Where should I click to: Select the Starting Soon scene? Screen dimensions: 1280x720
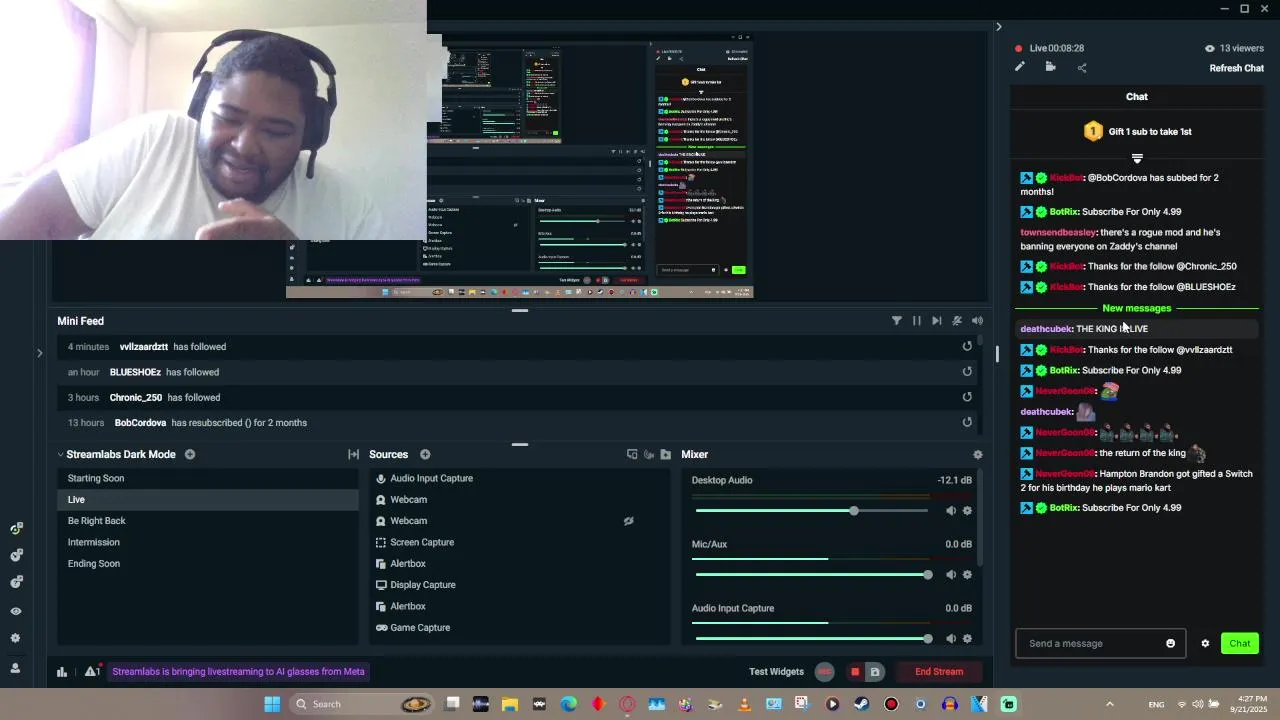point(208,478)
